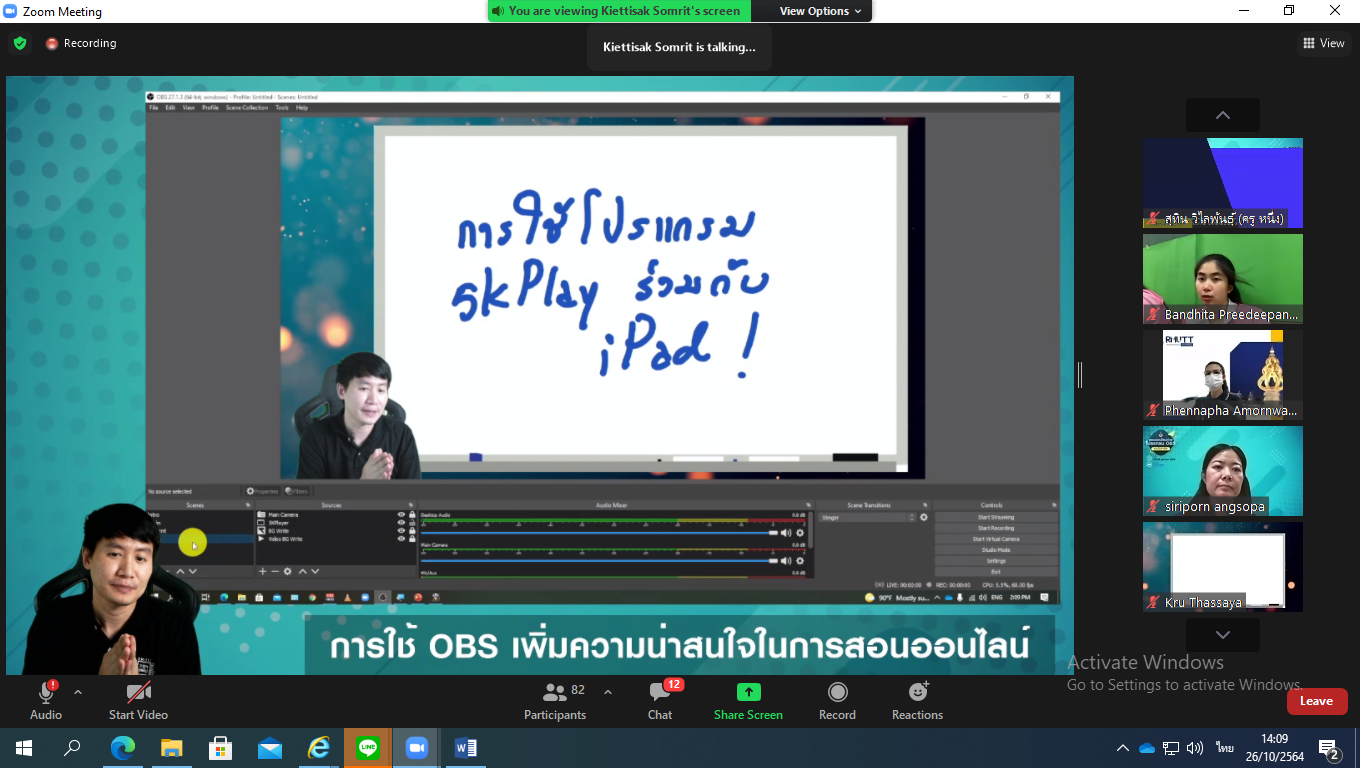Mute Desktop Audio speaker icon in OBS mixer

click(786, 533)
